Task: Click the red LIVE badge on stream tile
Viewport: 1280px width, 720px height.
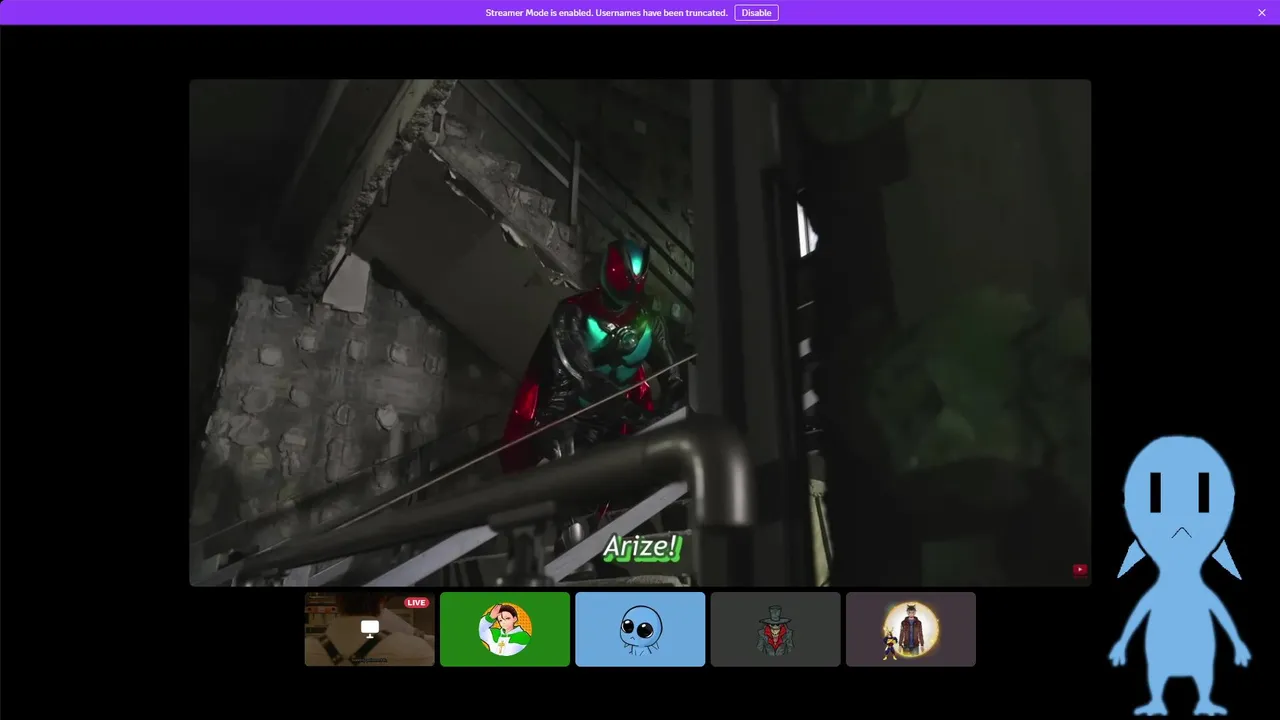Action: tap(417, 603)
